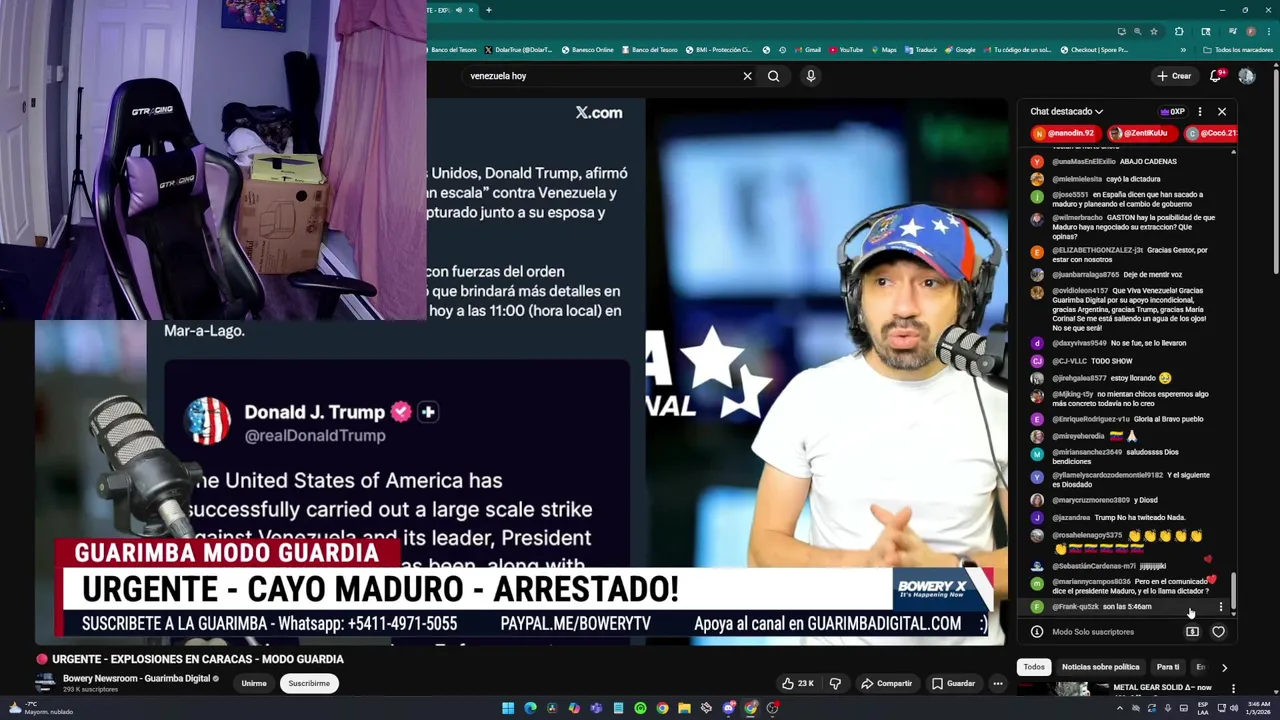Open the Google bookmark
The image size is (1280, 720).
point(960,50)
